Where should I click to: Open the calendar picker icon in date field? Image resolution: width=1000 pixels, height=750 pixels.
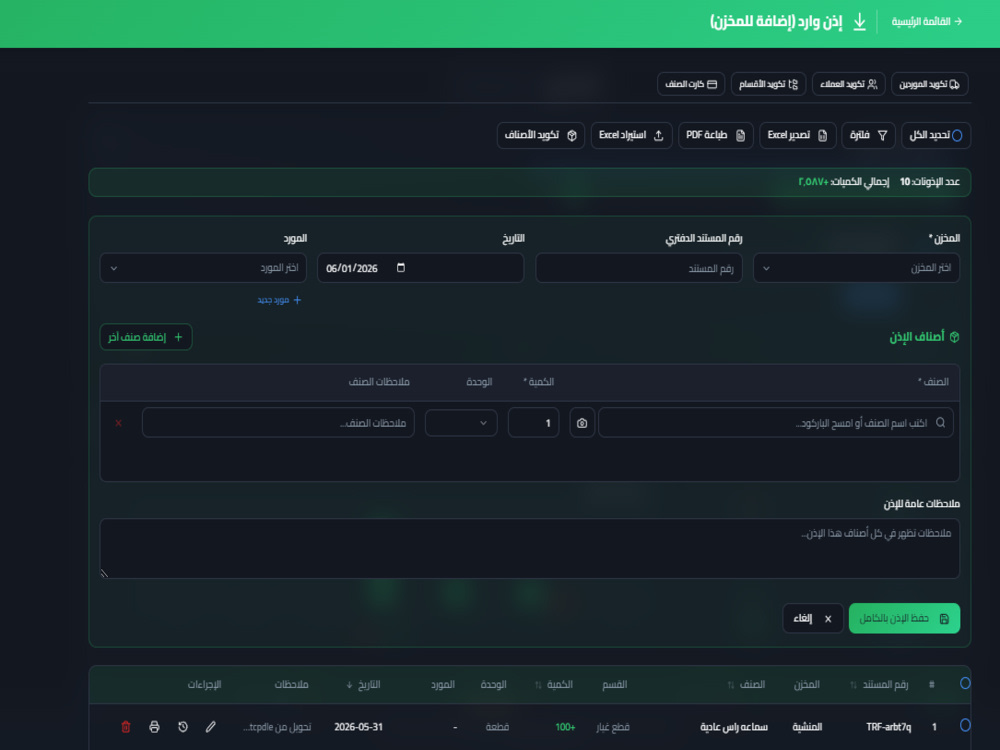coord(401,267)
